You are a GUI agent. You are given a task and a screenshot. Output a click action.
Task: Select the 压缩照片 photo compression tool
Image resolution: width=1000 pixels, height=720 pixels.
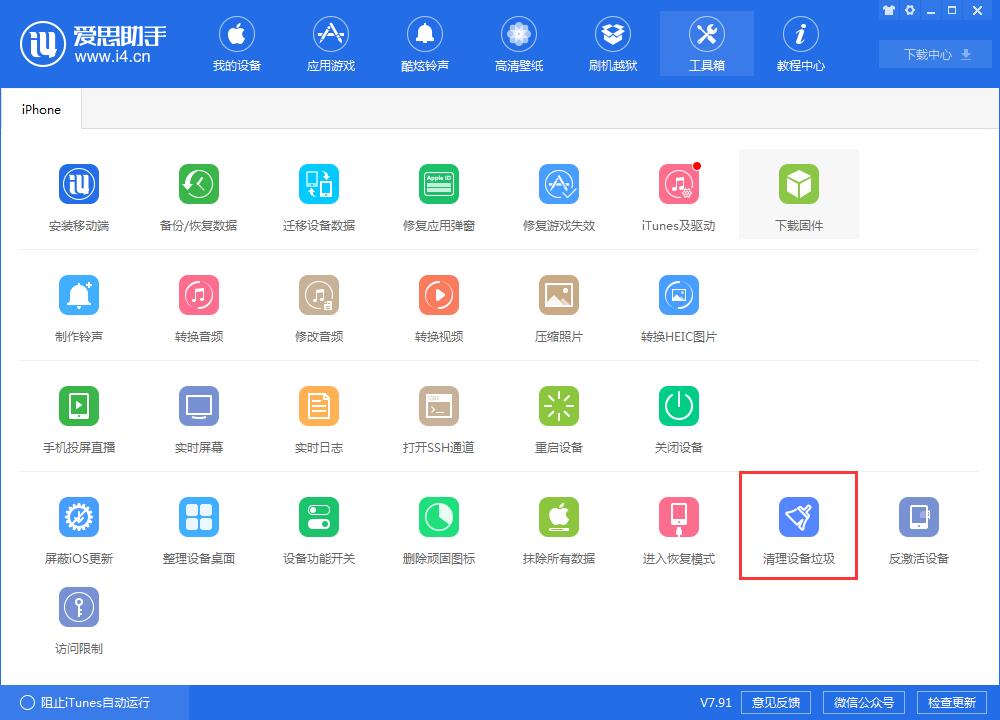pos(559,305)
